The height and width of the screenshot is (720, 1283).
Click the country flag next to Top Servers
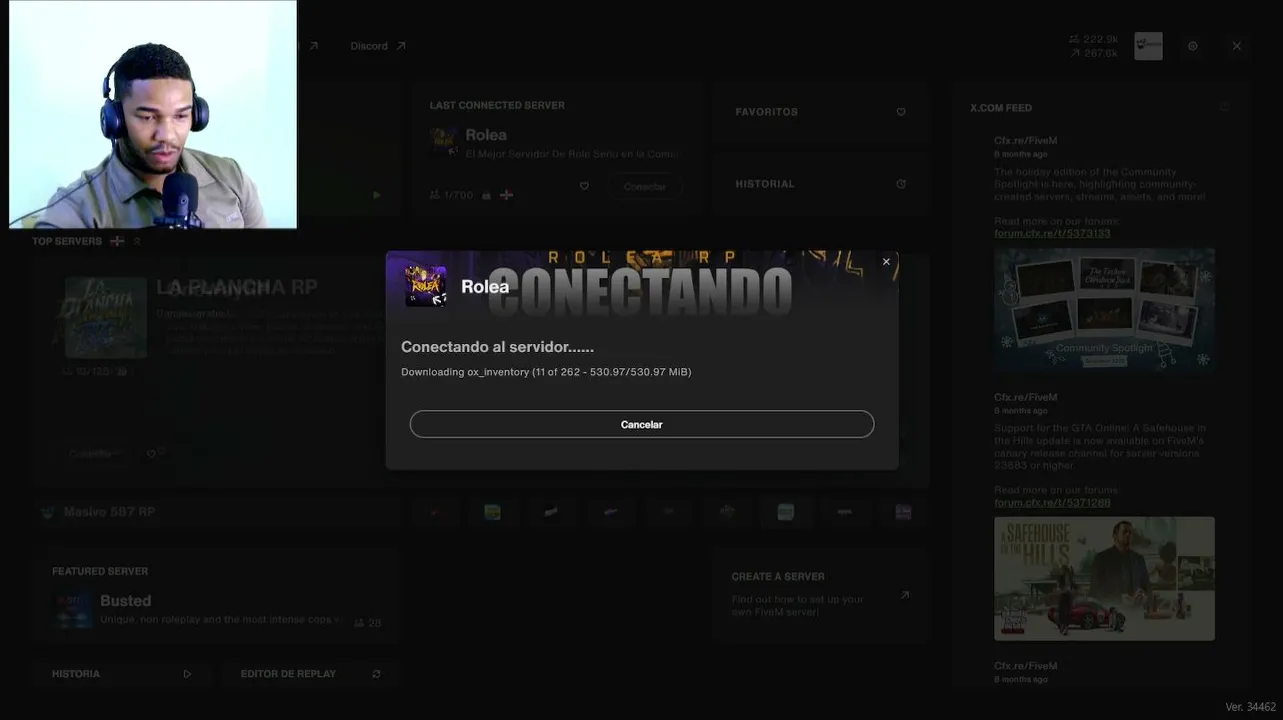pos(117,241)
